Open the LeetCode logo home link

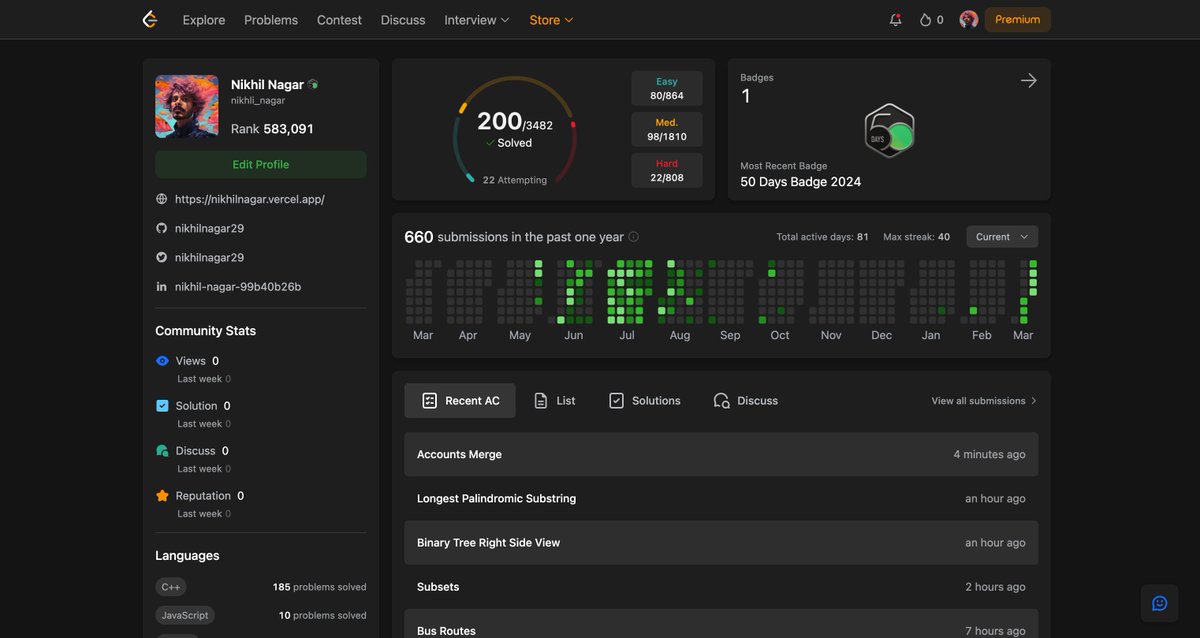[150, 19]
